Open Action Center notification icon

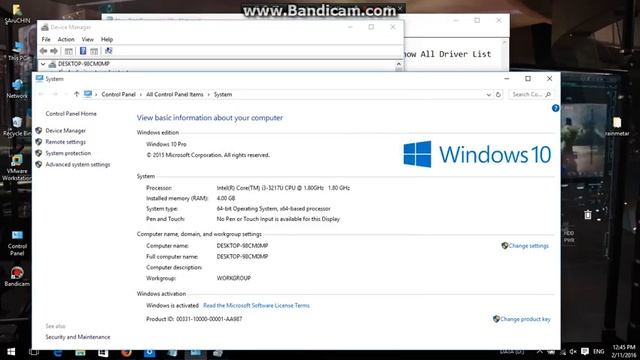pos(585,351)
